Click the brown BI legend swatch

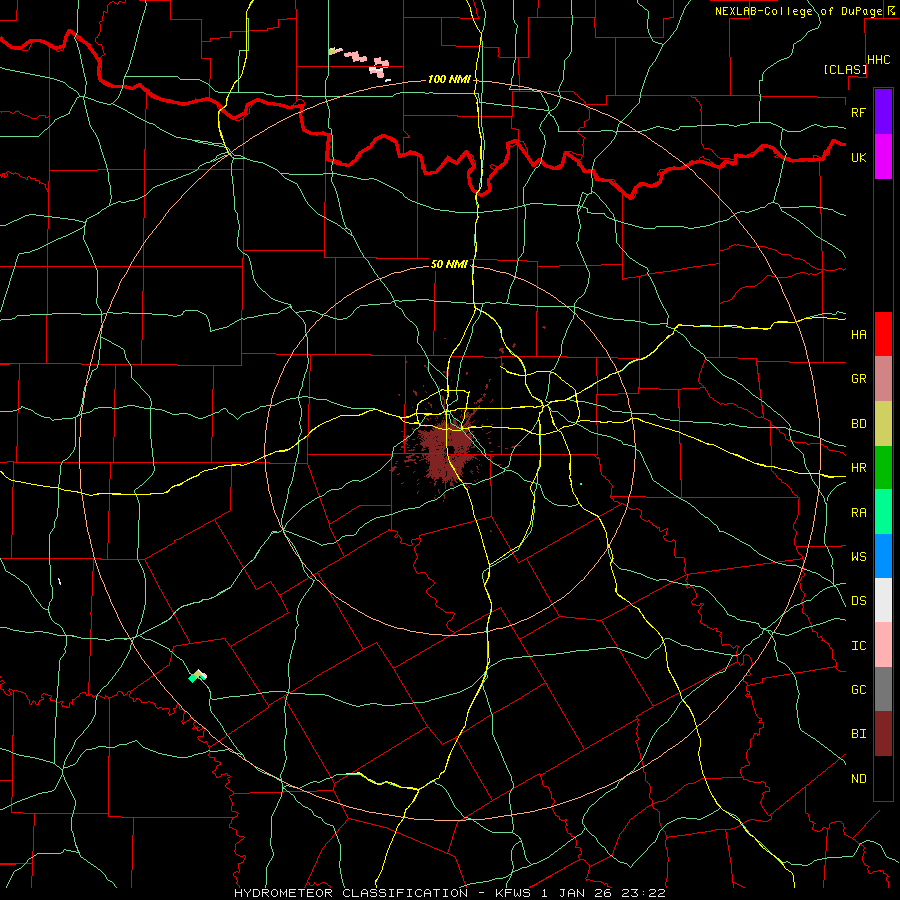tap(883, 734)
